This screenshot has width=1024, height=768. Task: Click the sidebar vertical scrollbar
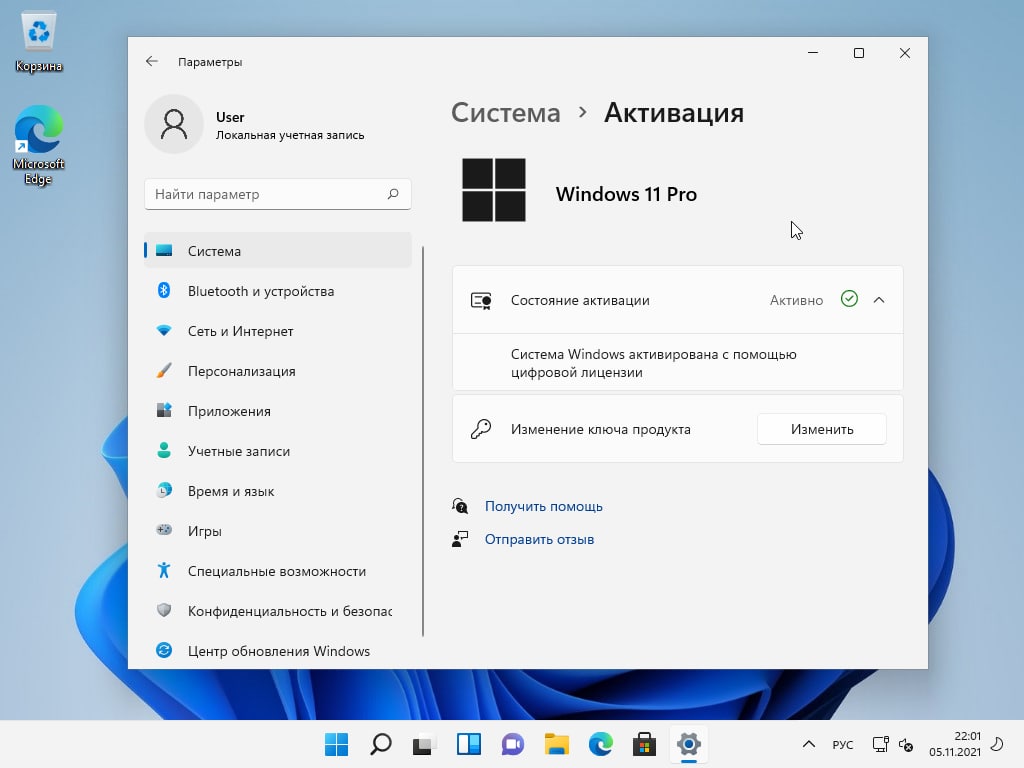[423, 441]
